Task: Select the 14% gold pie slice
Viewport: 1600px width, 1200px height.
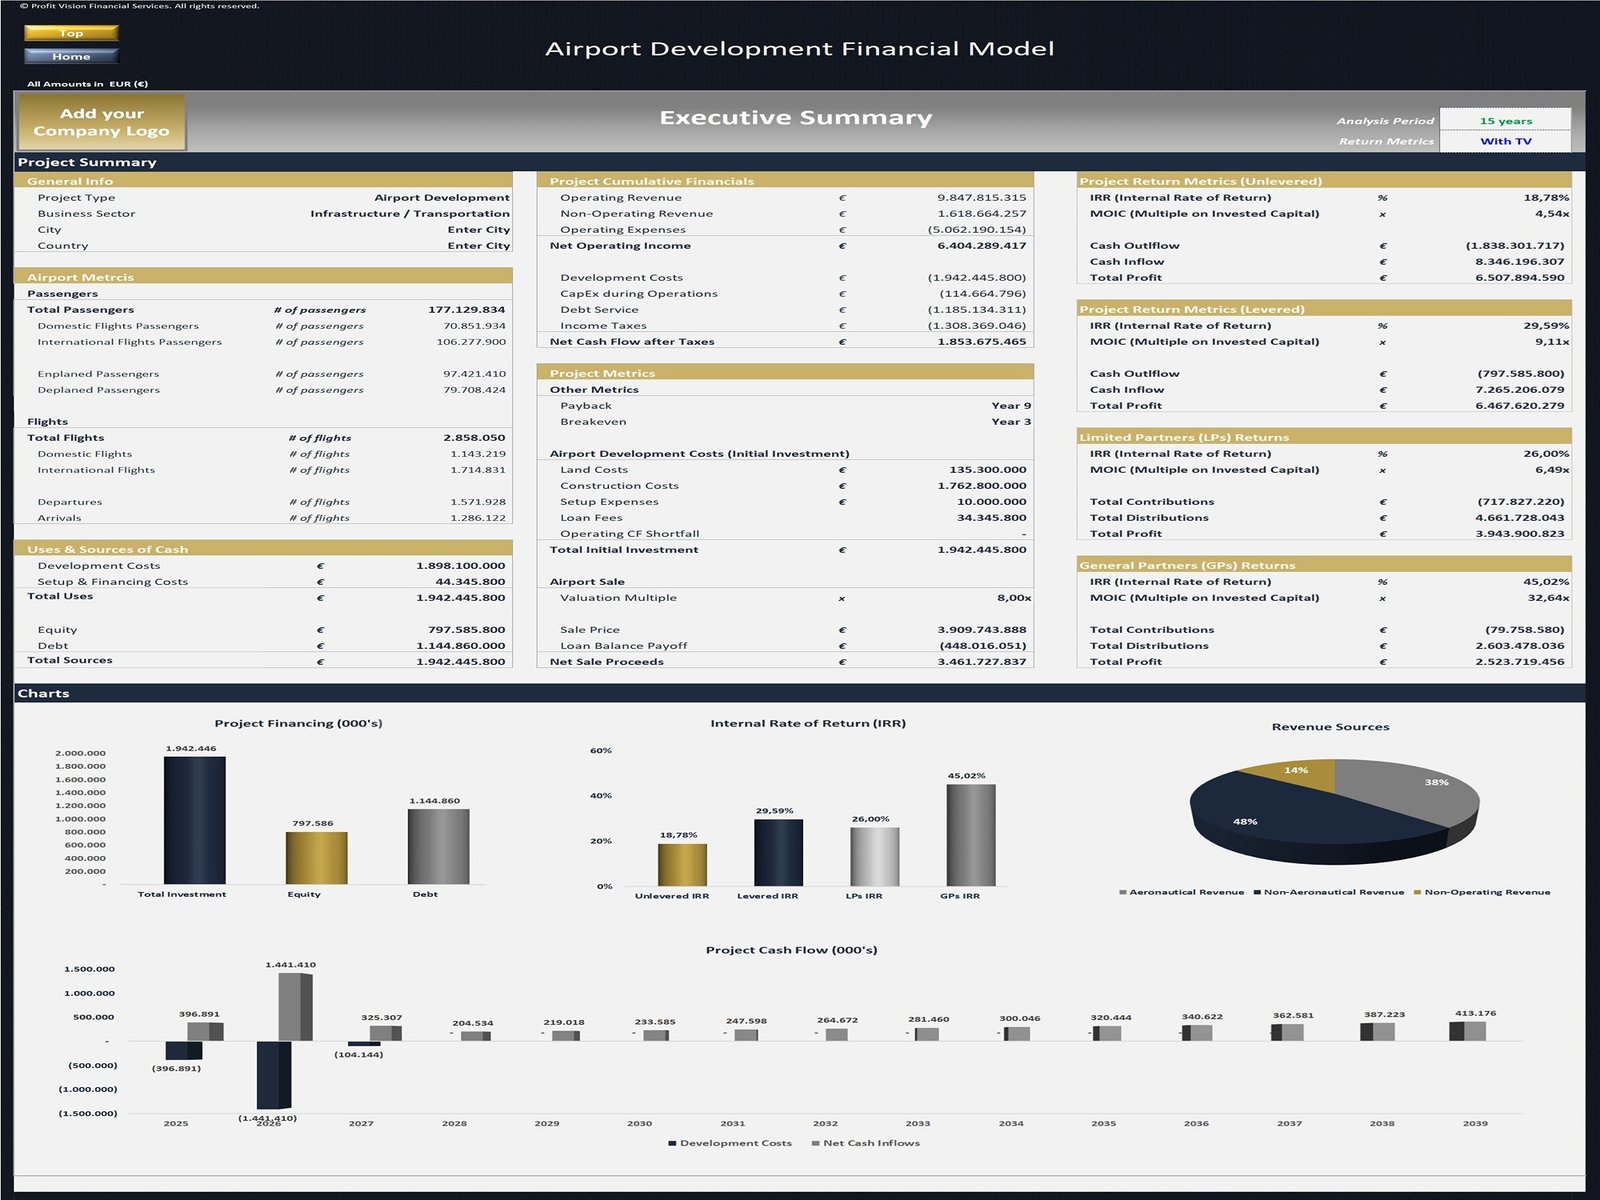Action: pyautogui.click(x=1300, y=773)
